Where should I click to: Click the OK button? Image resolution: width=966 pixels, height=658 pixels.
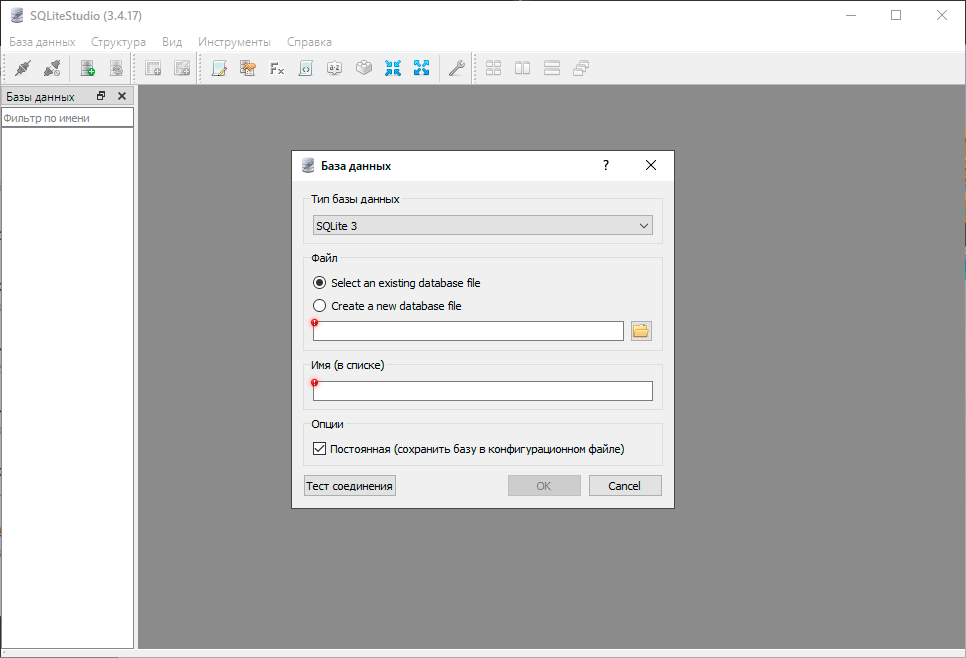[x=544, y=485]
